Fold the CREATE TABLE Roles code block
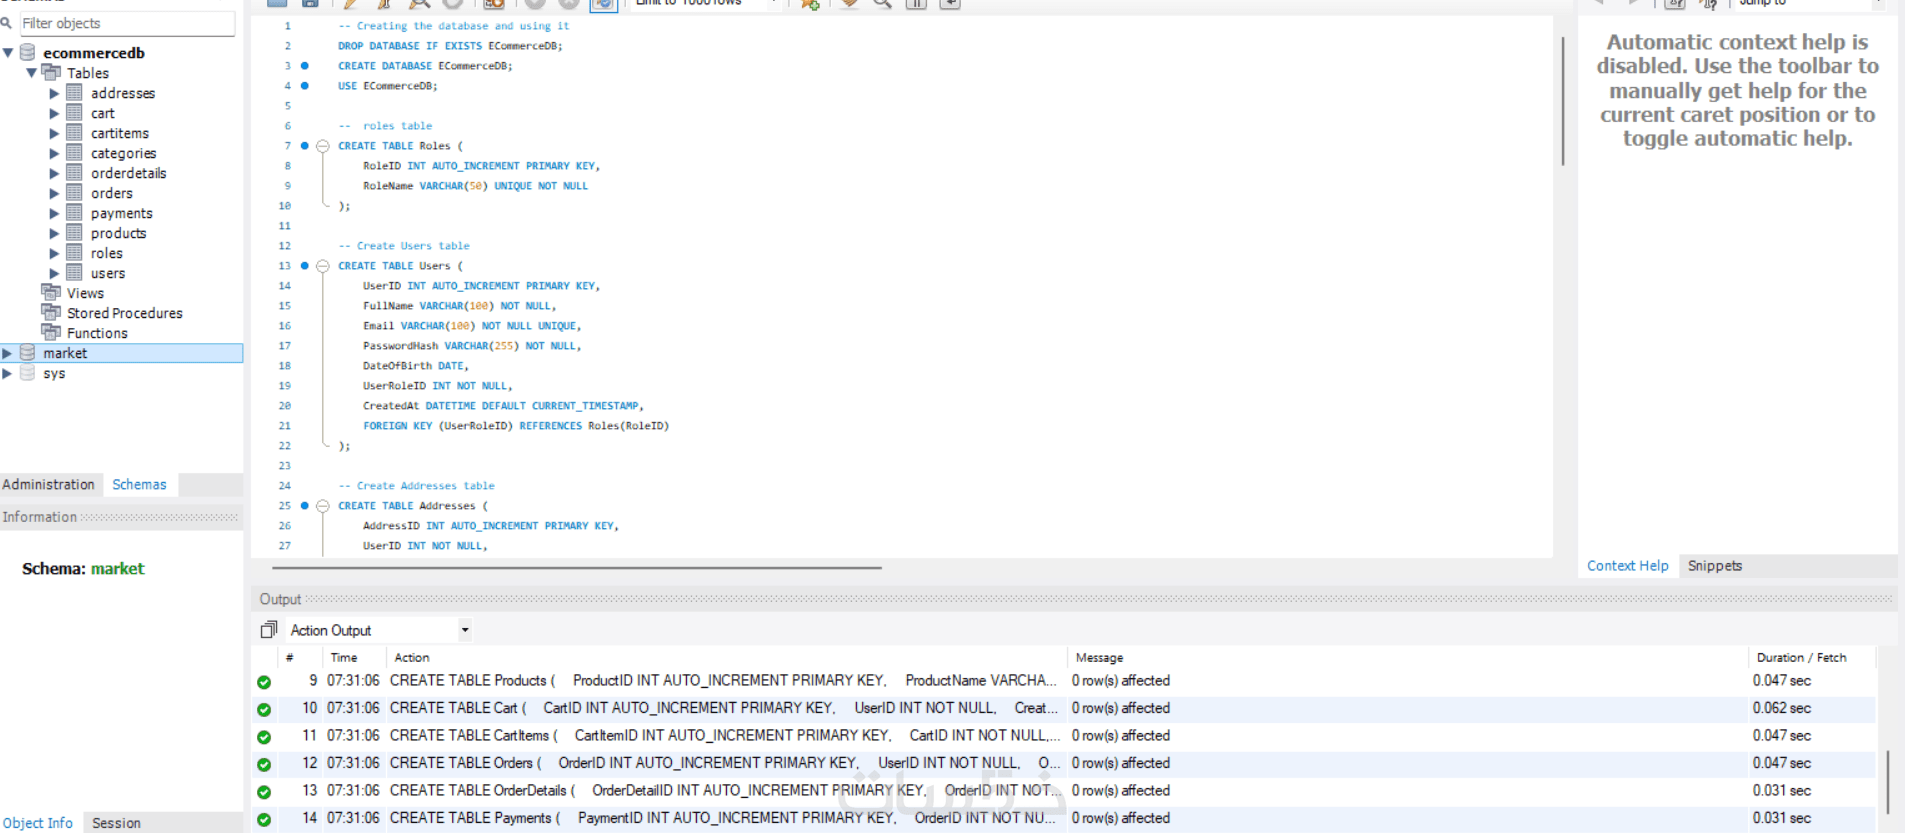Image resolution: width=1905 pixels, height=833 pixels. point(323,146)
